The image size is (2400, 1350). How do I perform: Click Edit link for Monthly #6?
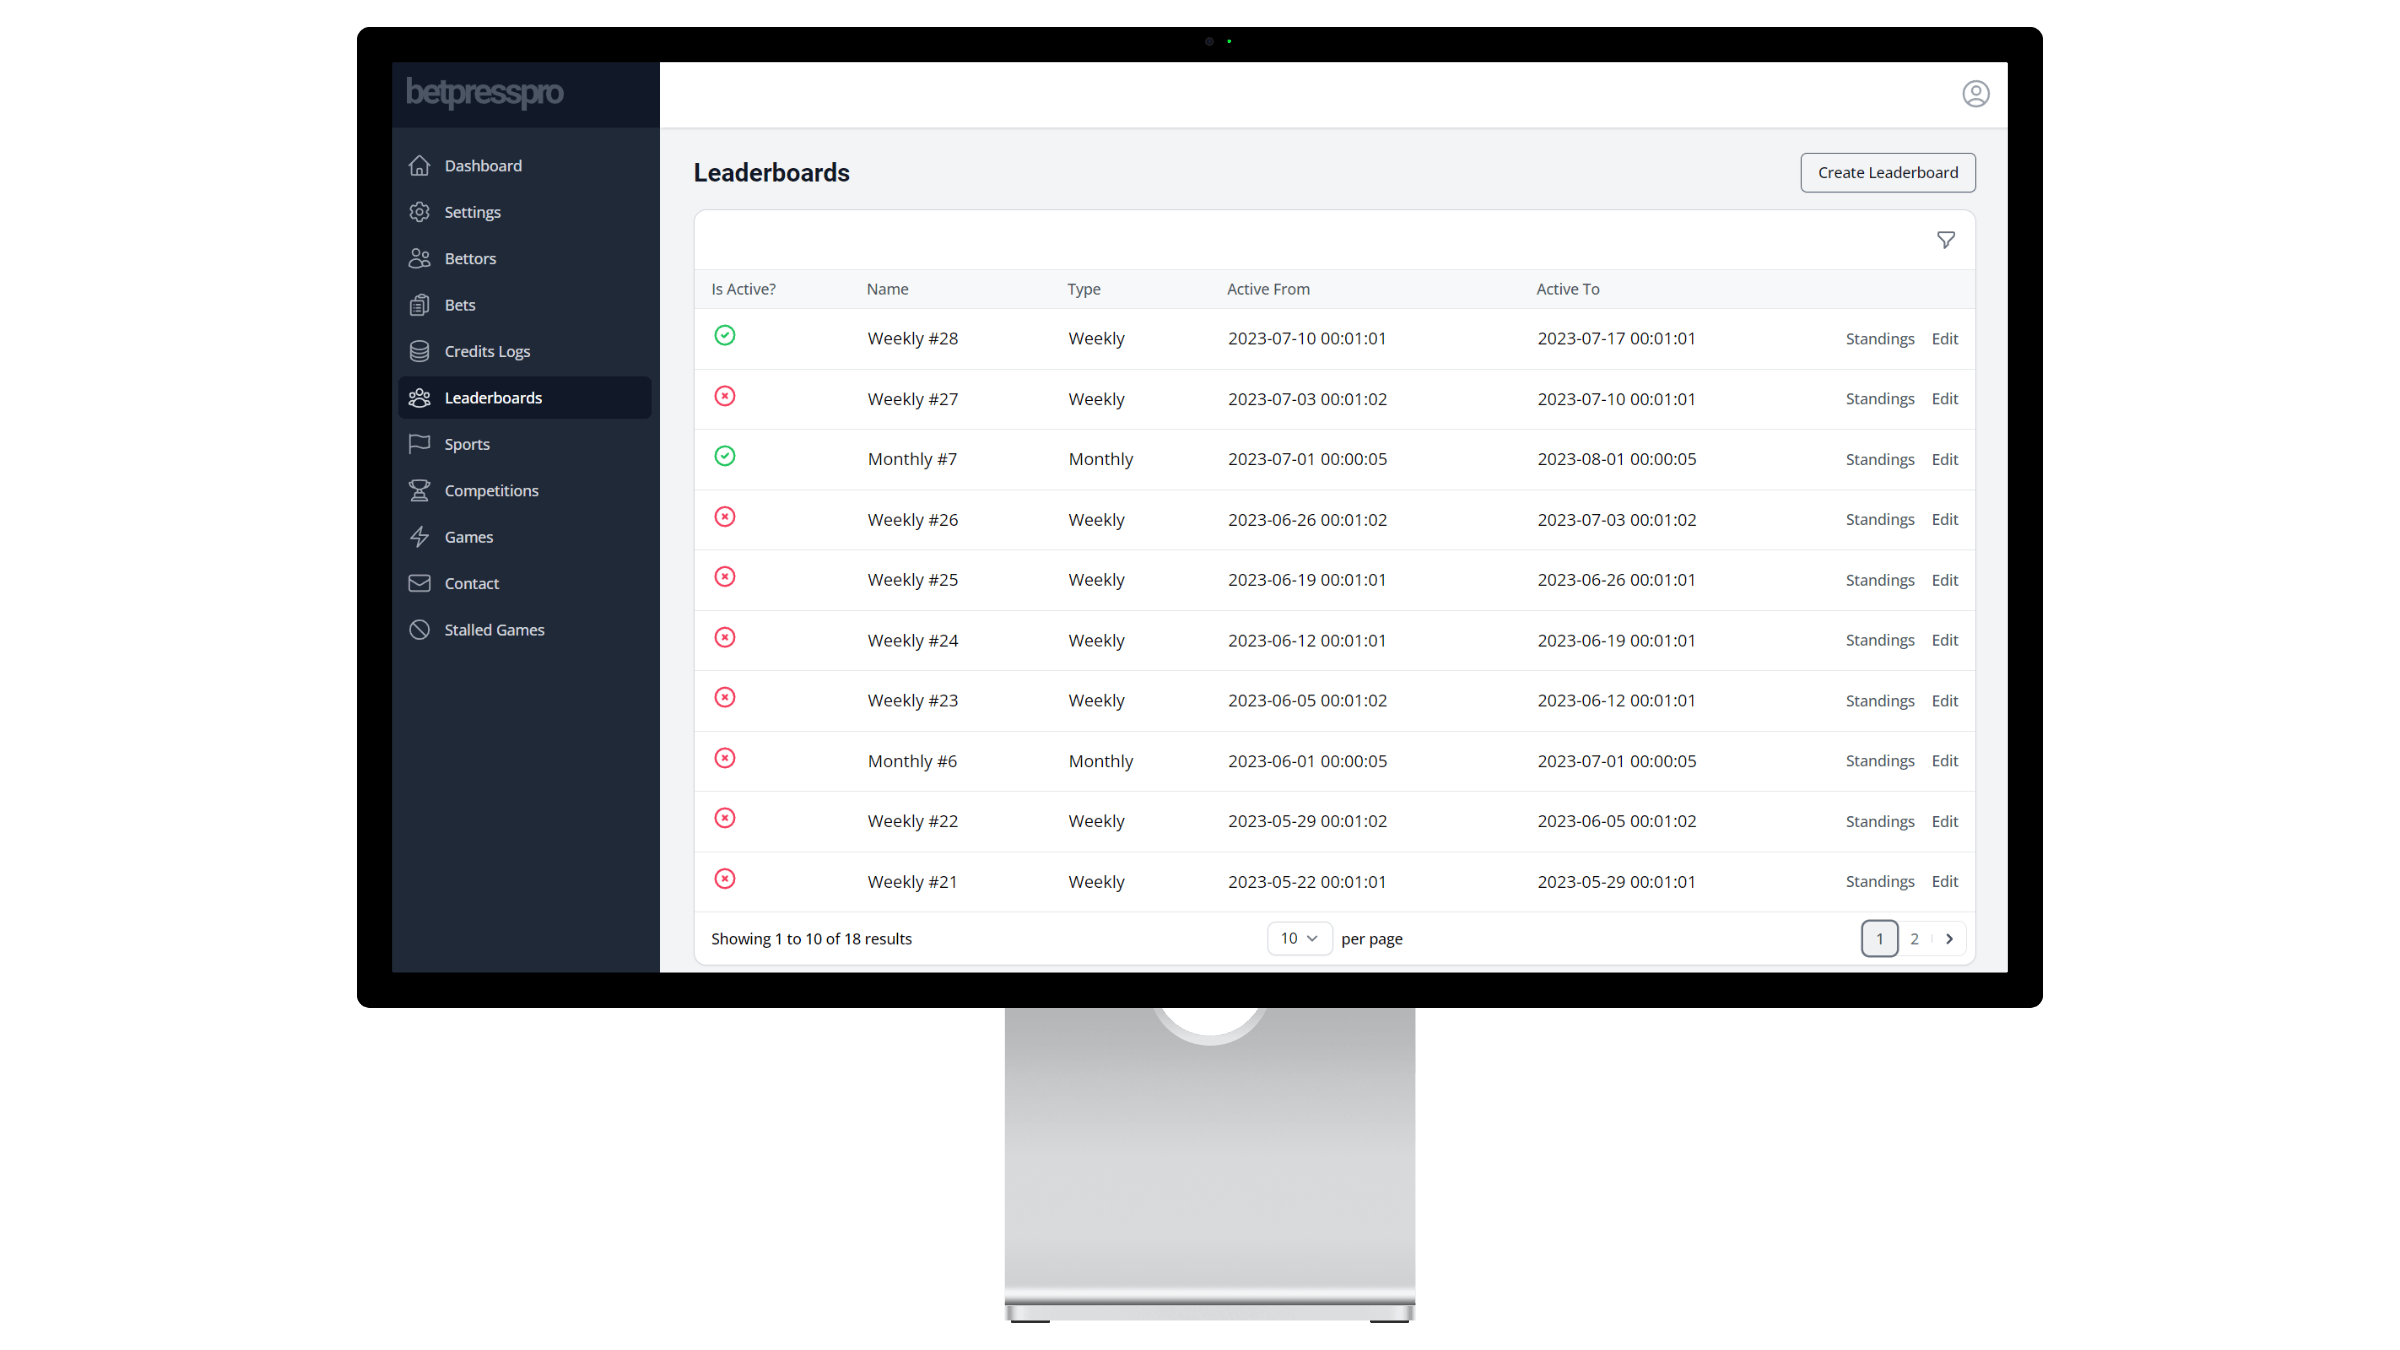click(1945, 760)
